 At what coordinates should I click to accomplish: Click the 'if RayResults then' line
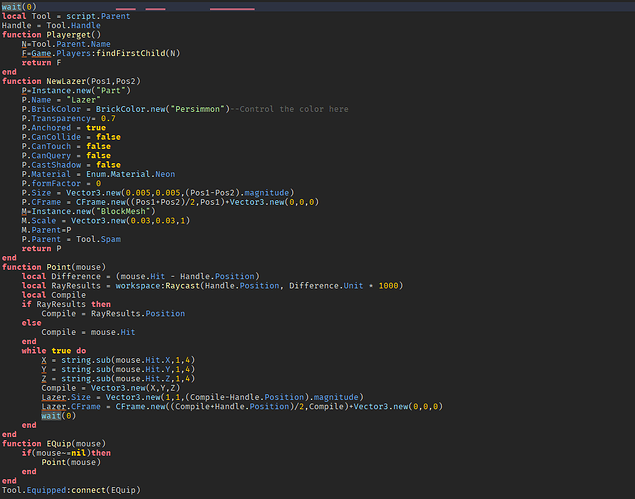tap(66, 305)
